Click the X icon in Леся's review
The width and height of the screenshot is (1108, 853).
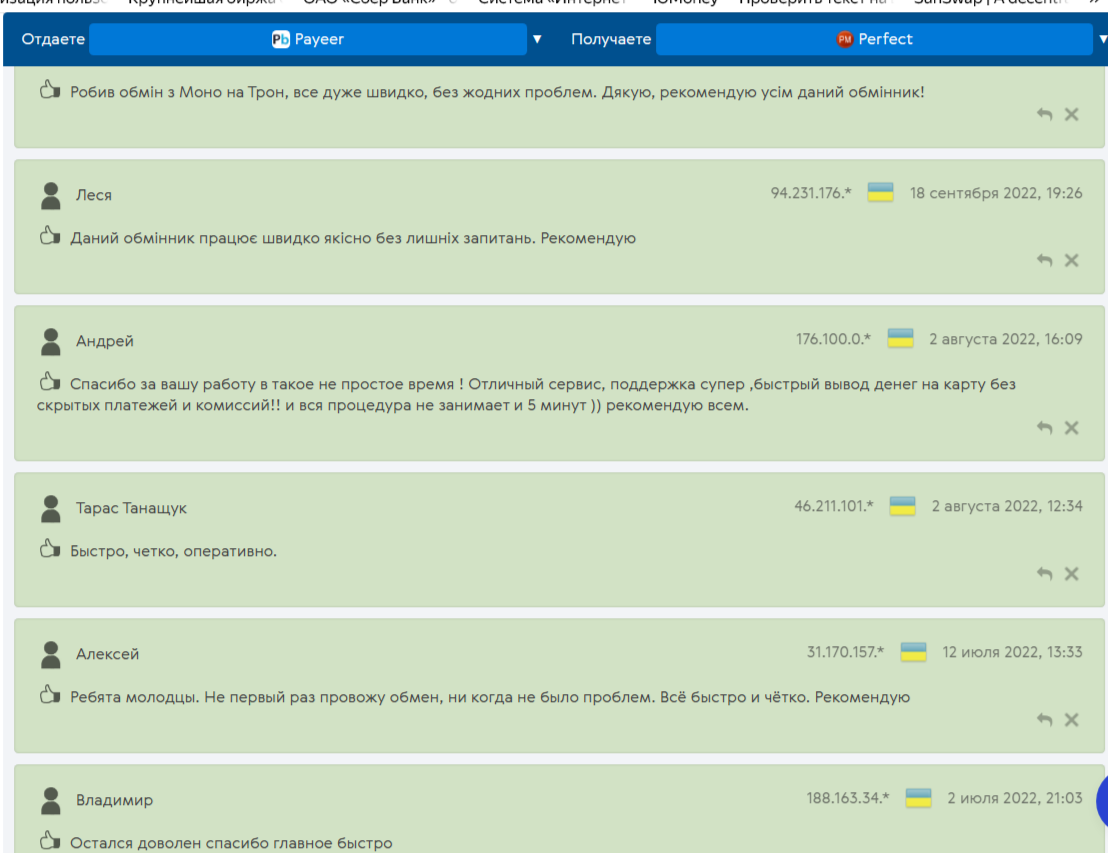1071,260
